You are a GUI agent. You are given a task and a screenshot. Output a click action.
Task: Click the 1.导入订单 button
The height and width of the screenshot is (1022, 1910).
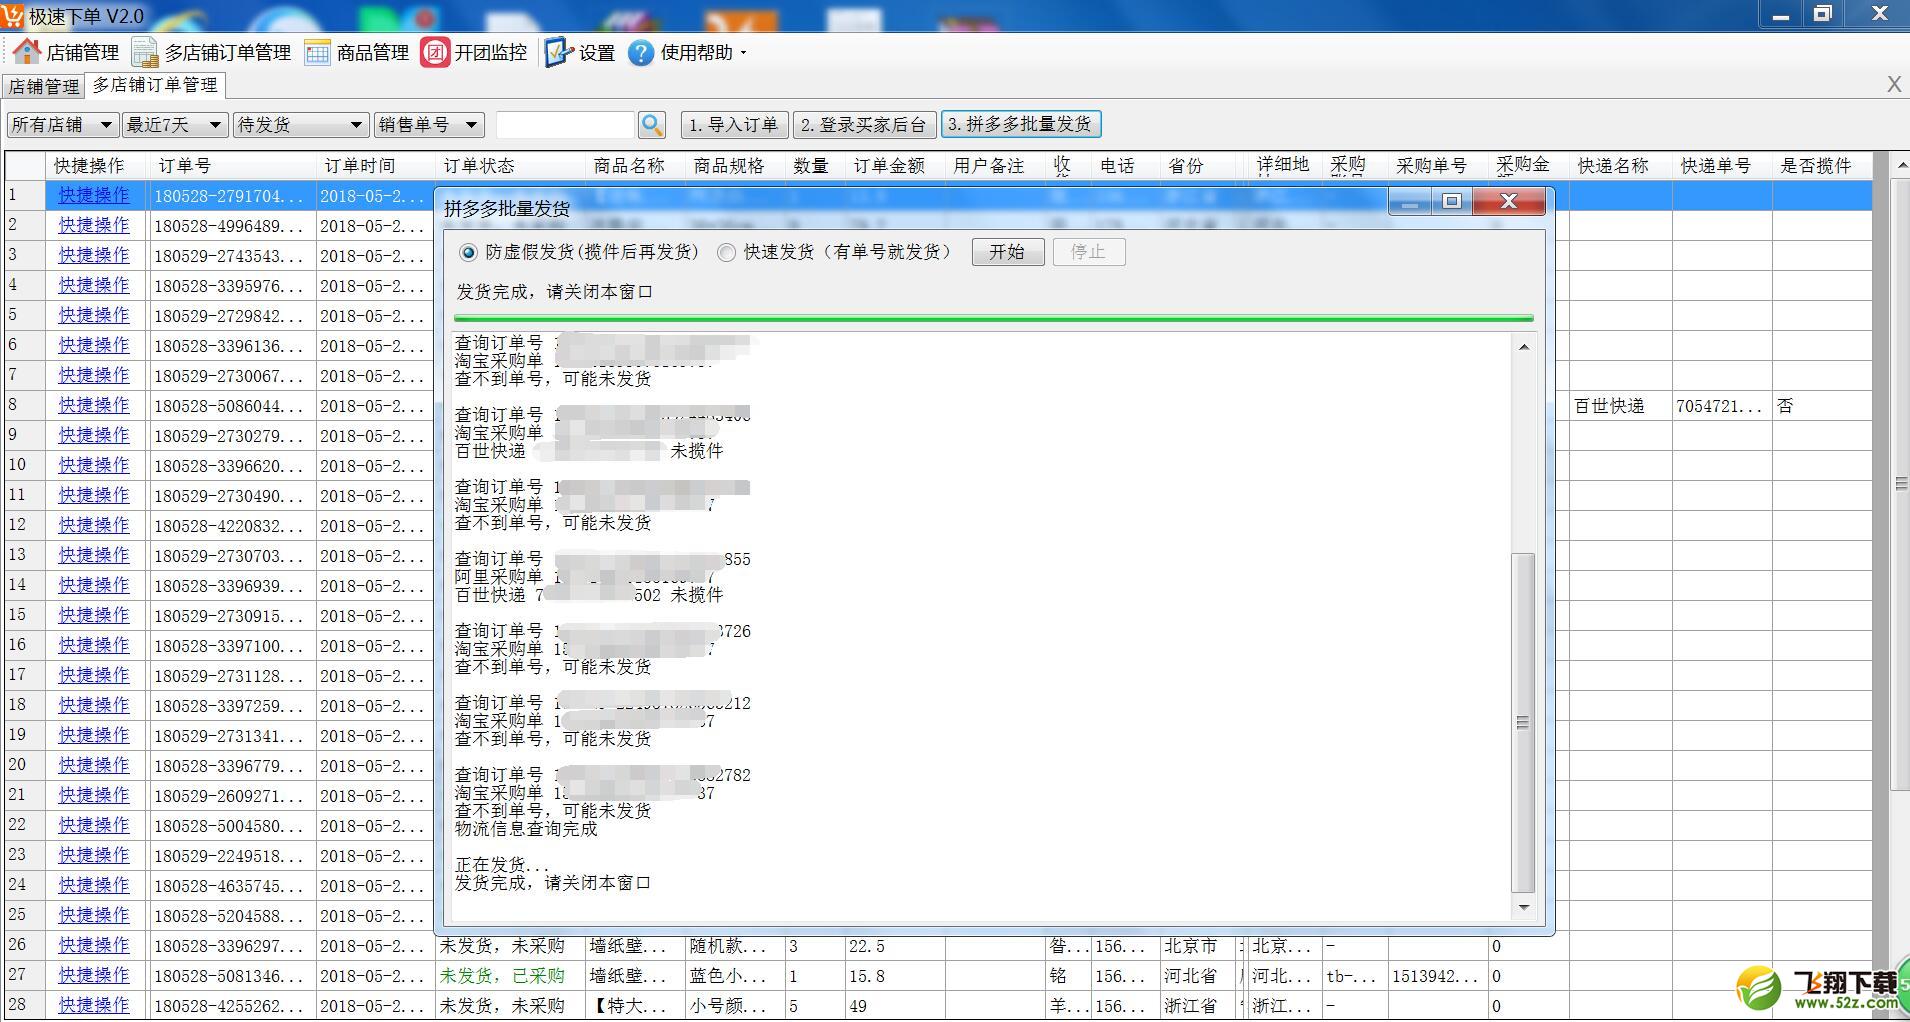pyautogui.click(x=734, y=124)
